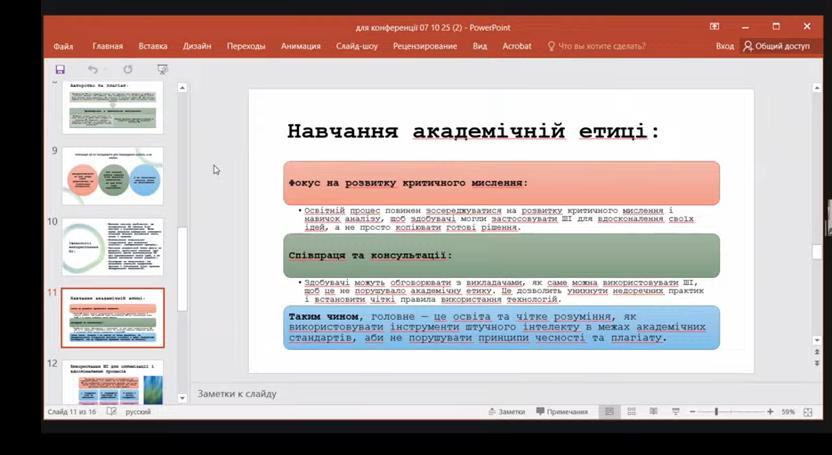This screenshot has width=832, height=455.
Task: Toggle the Заметки notes pane
Action: [x=506, y=412]
